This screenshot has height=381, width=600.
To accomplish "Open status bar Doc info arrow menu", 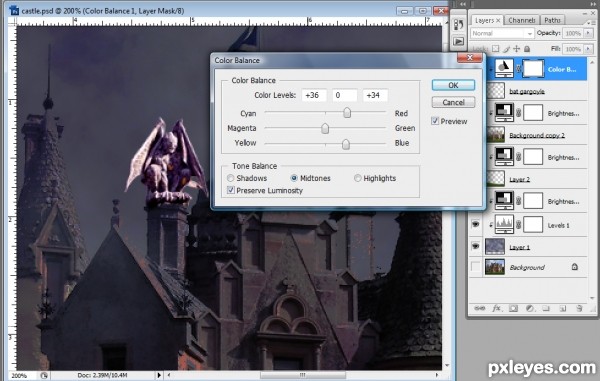I will click(159, 375).
